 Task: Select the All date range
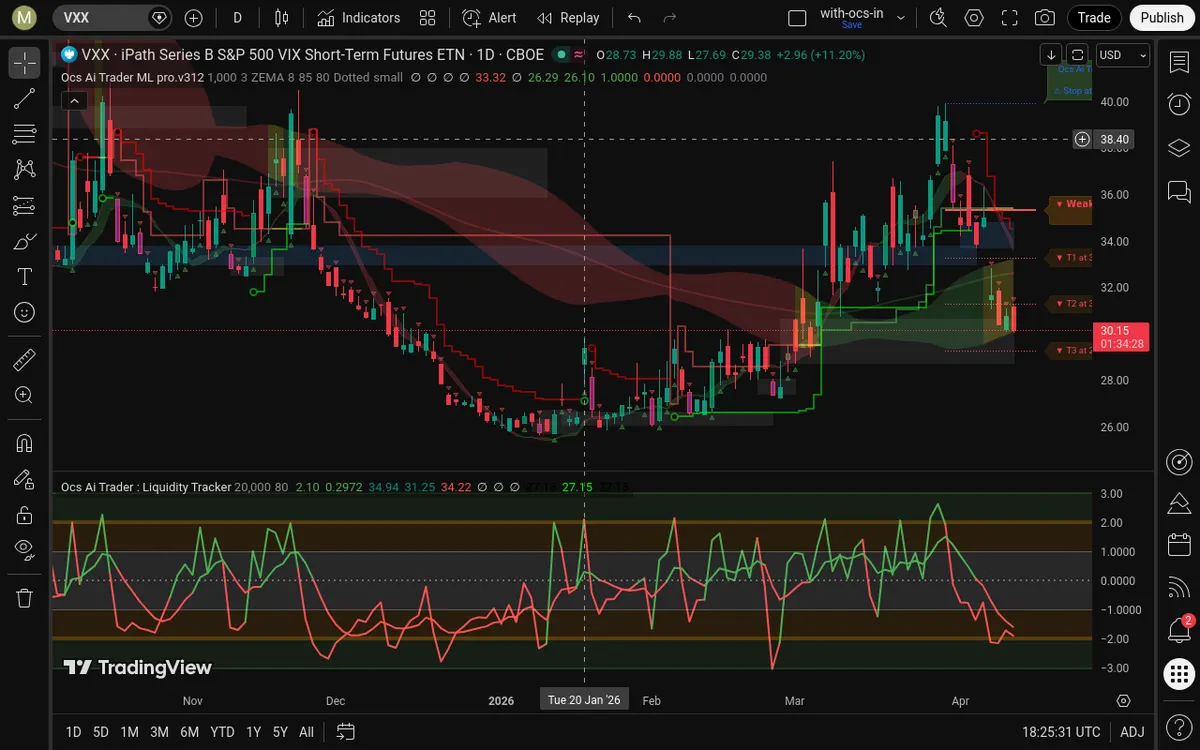pos(307,732)
